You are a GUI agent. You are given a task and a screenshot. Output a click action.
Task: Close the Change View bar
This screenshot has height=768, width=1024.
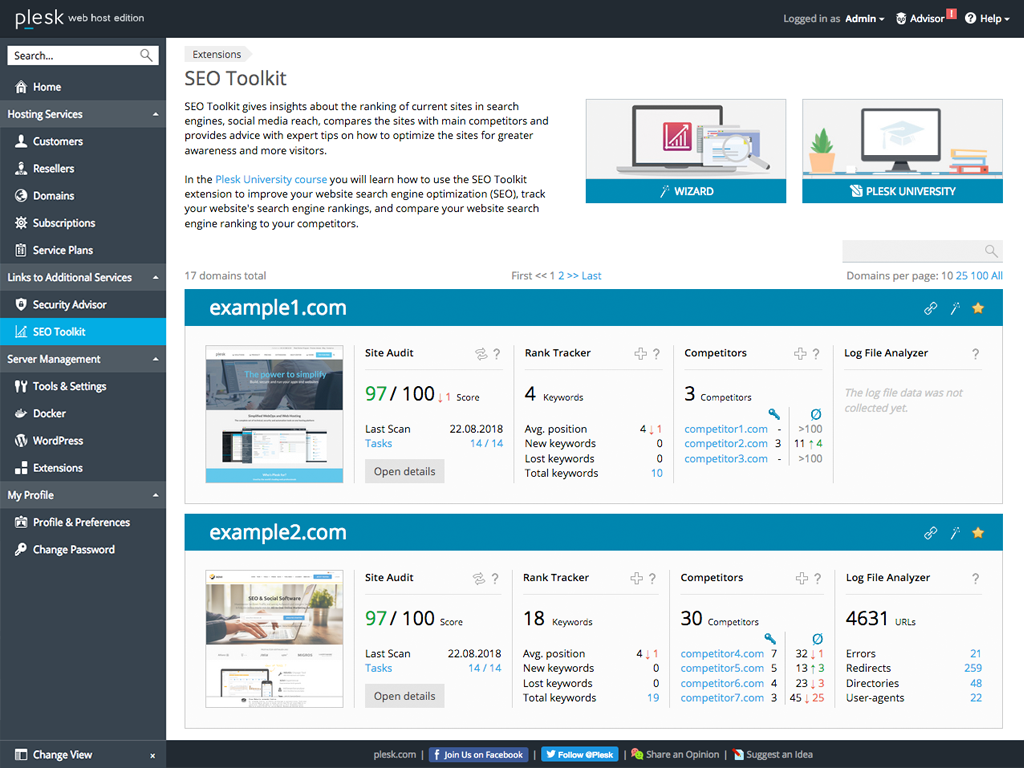[152, 756]
